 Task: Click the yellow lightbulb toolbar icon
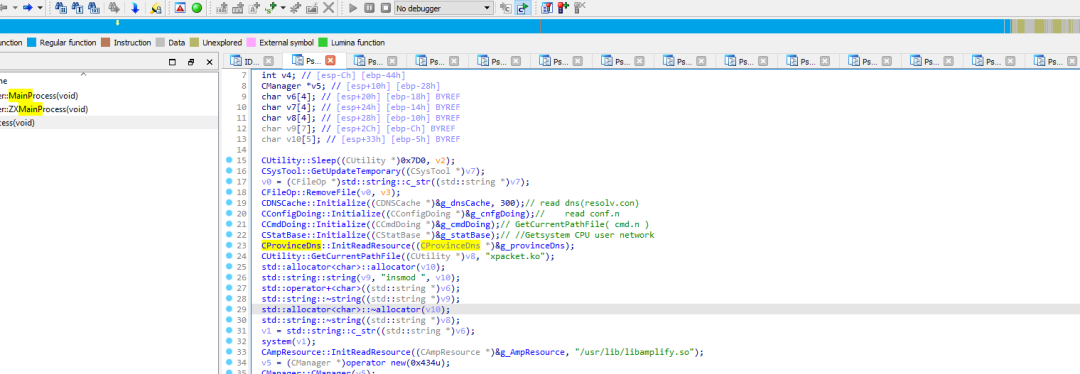click(x=156, y=8)
